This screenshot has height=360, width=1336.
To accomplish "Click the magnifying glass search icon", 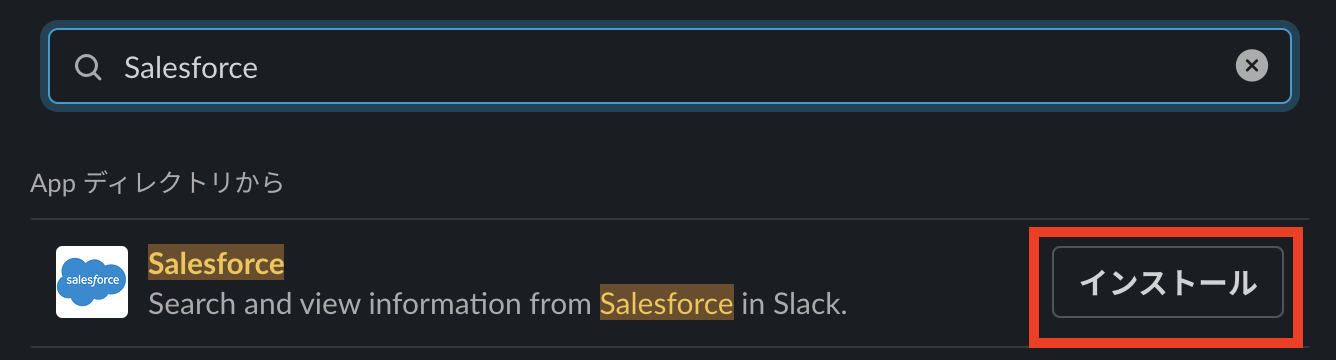I will tap(88, 67).
